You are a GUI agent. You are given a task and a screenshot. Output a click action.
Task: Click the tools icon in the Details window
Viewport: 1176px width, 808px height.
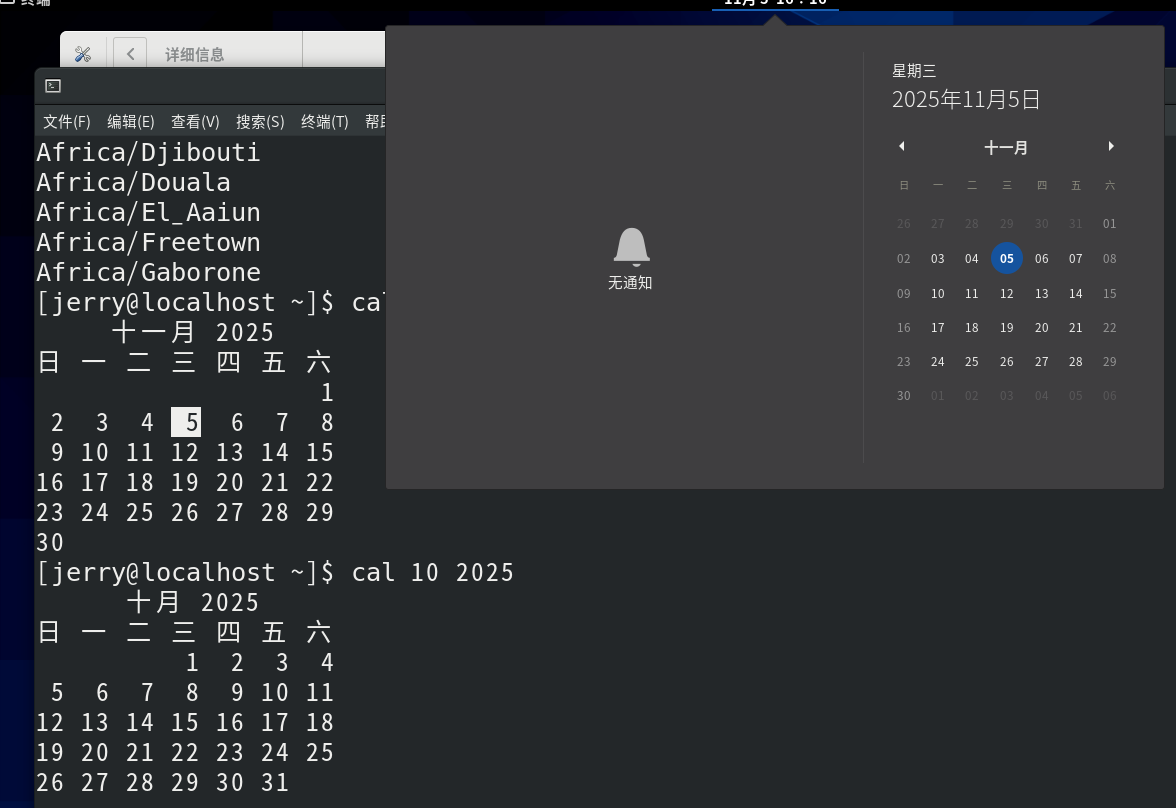click(x=82, y=54)
